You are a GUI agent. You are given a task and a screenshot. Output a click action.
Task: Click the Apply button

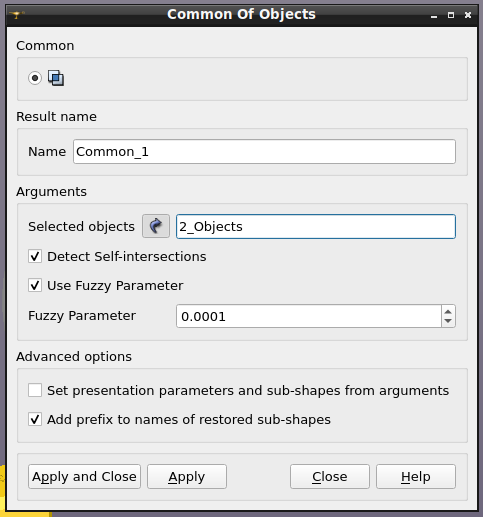[187, 477]
